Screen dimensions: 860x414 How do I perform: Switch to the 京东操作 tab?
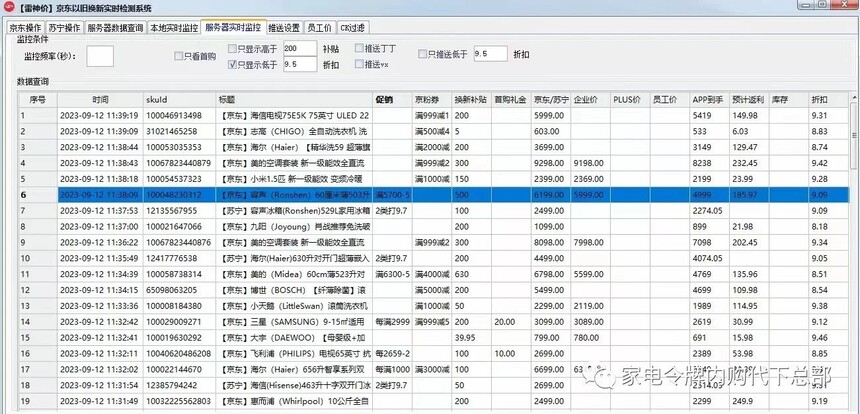[25, 29]
